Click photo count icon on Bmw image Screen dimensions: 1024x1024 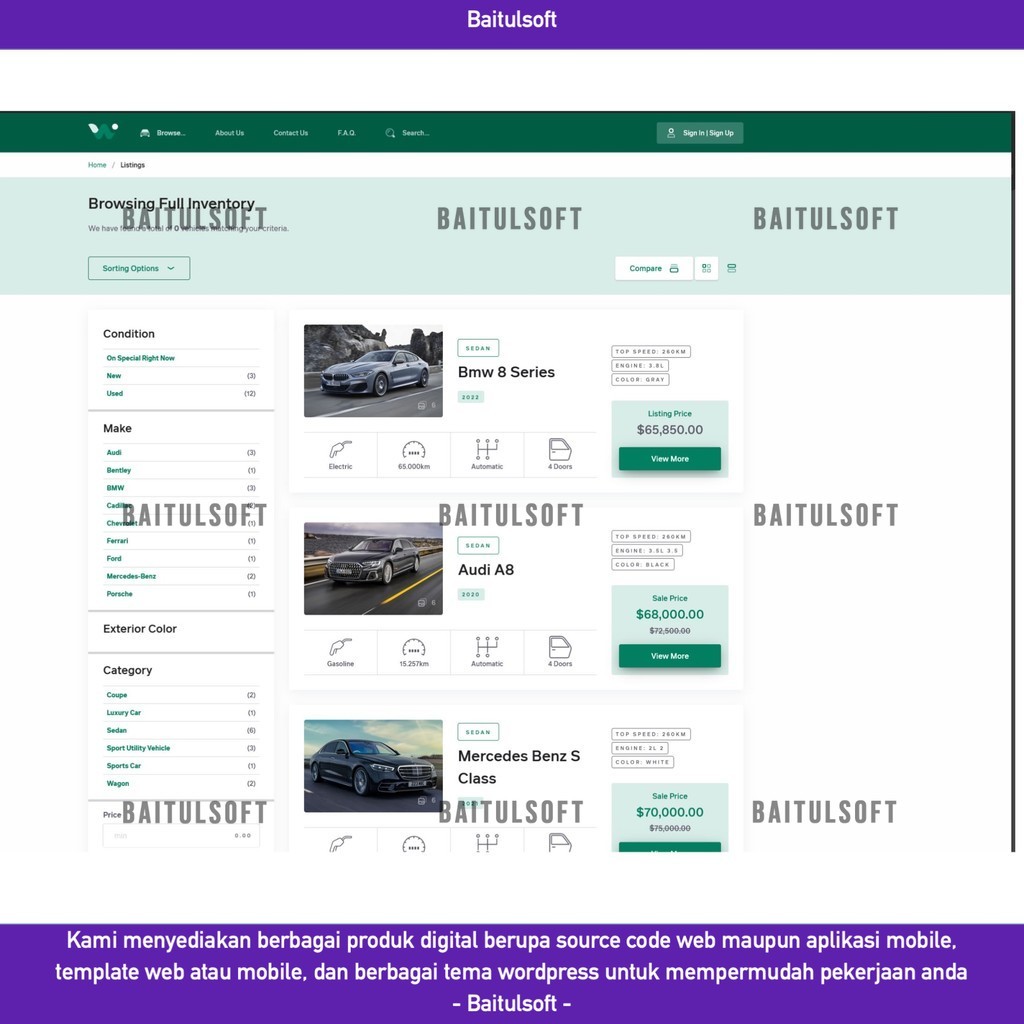422,406
